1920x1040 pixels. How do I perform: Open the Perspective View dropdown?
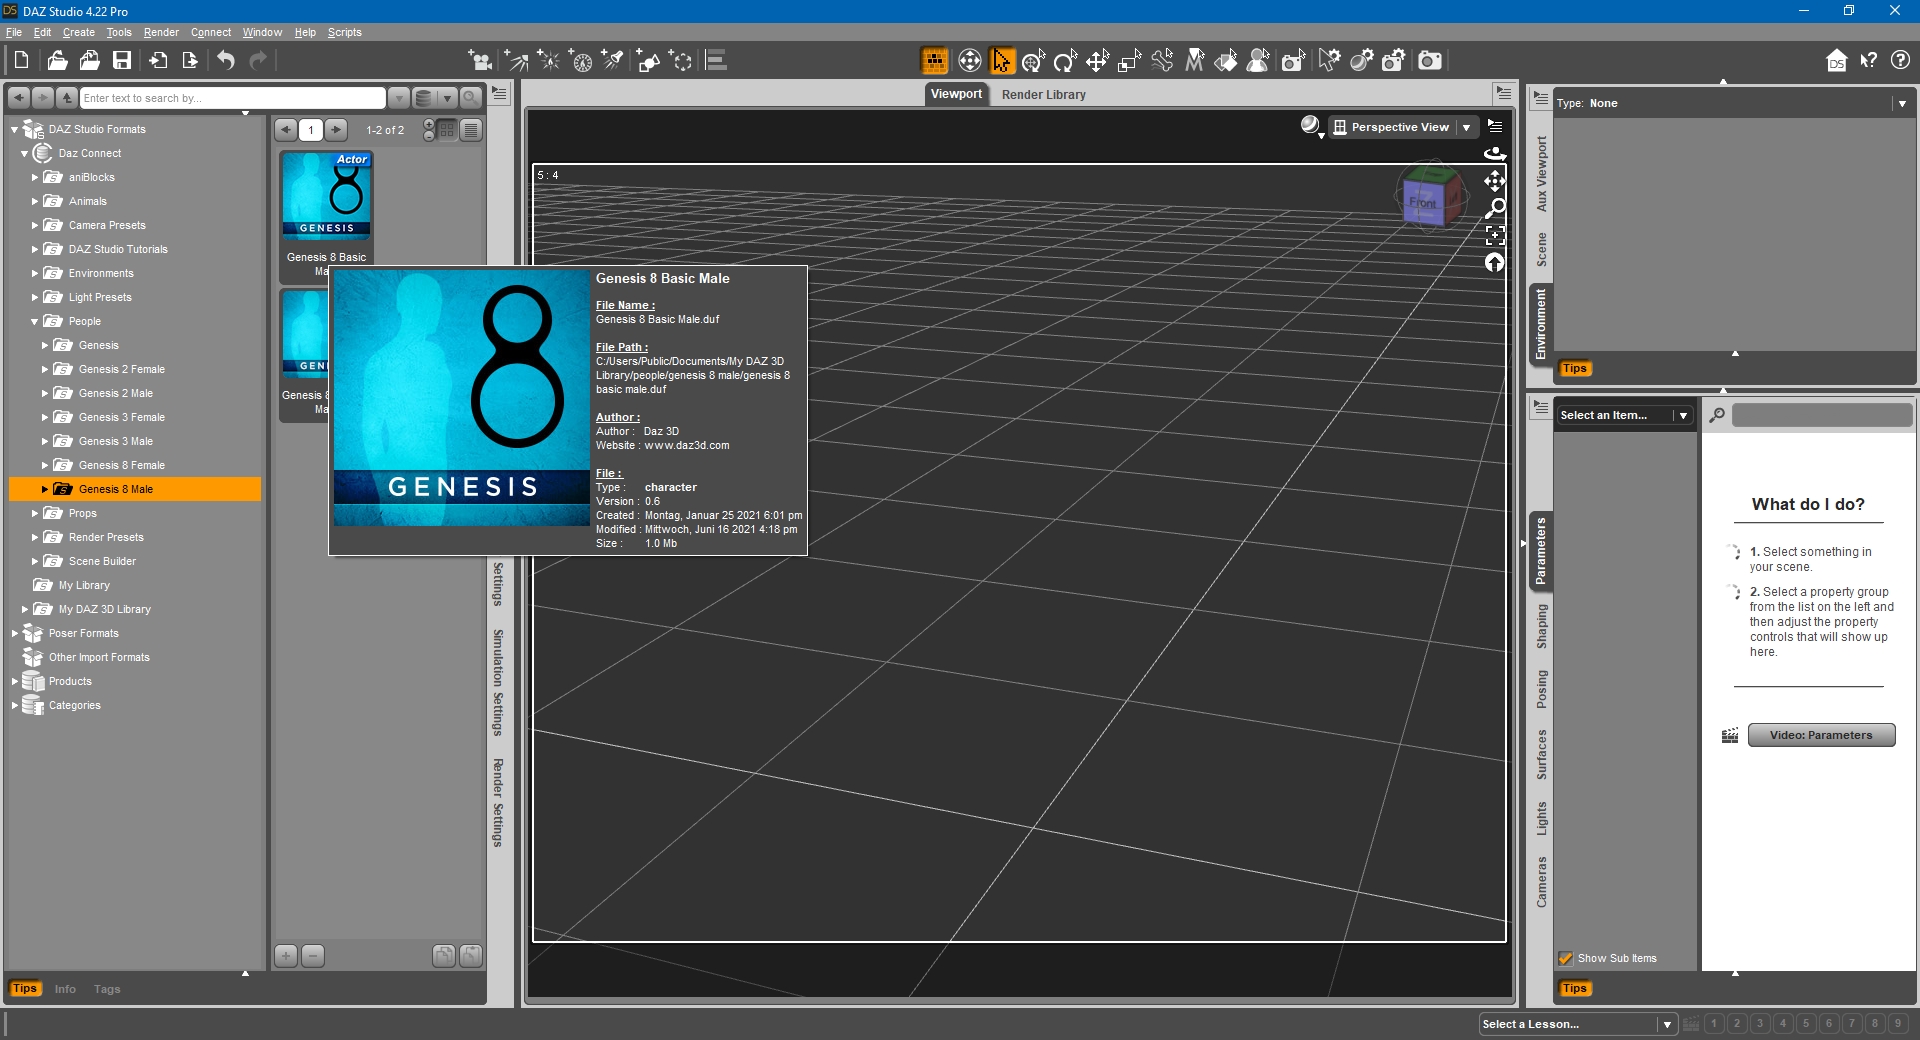[1402, 127]
